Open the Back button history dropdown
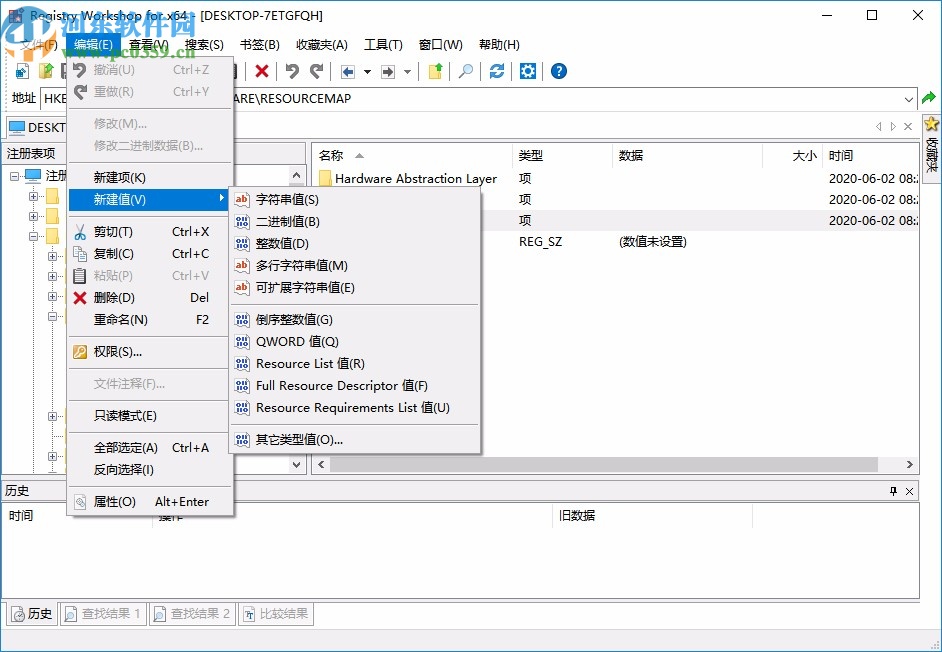942x652 pixels. [x=366, y=71]
